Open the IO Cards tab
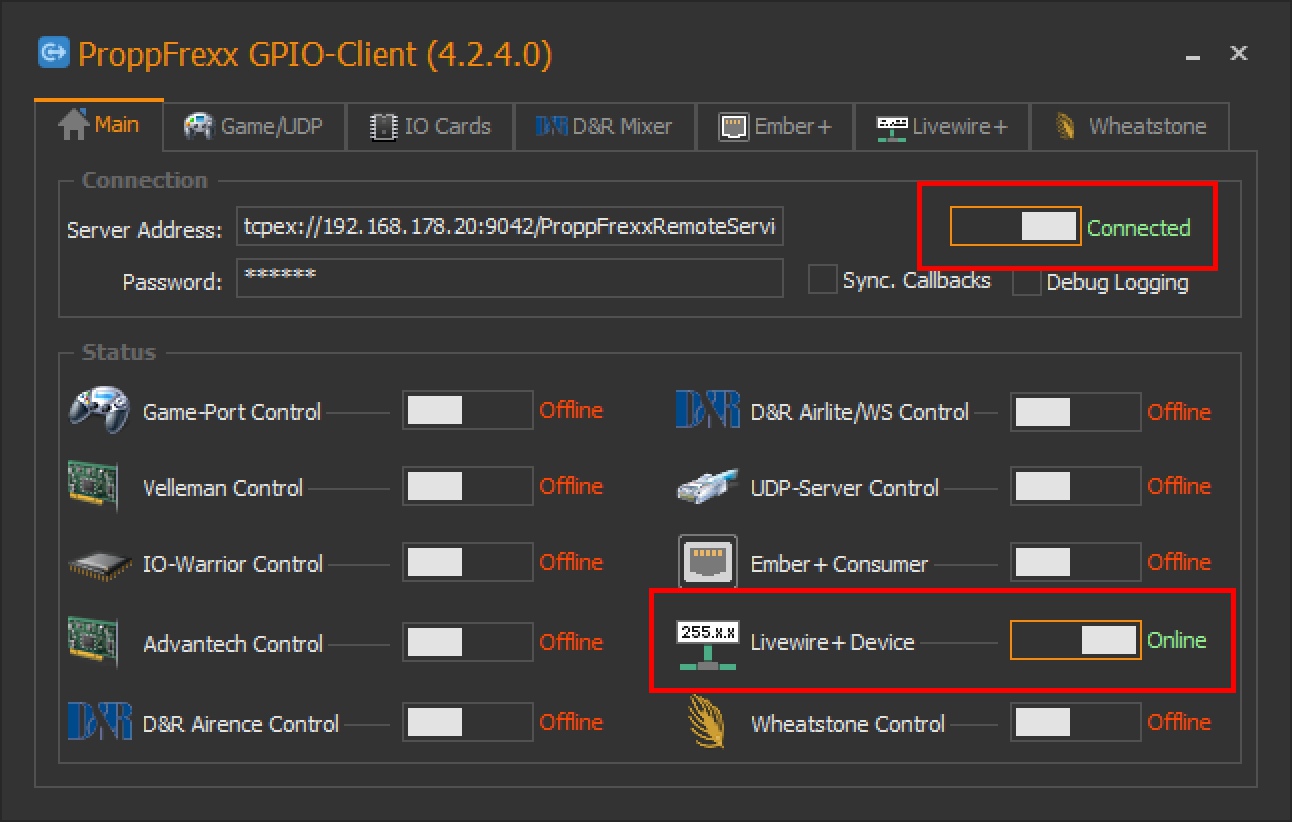1292x822 pixels. (430, 127)
